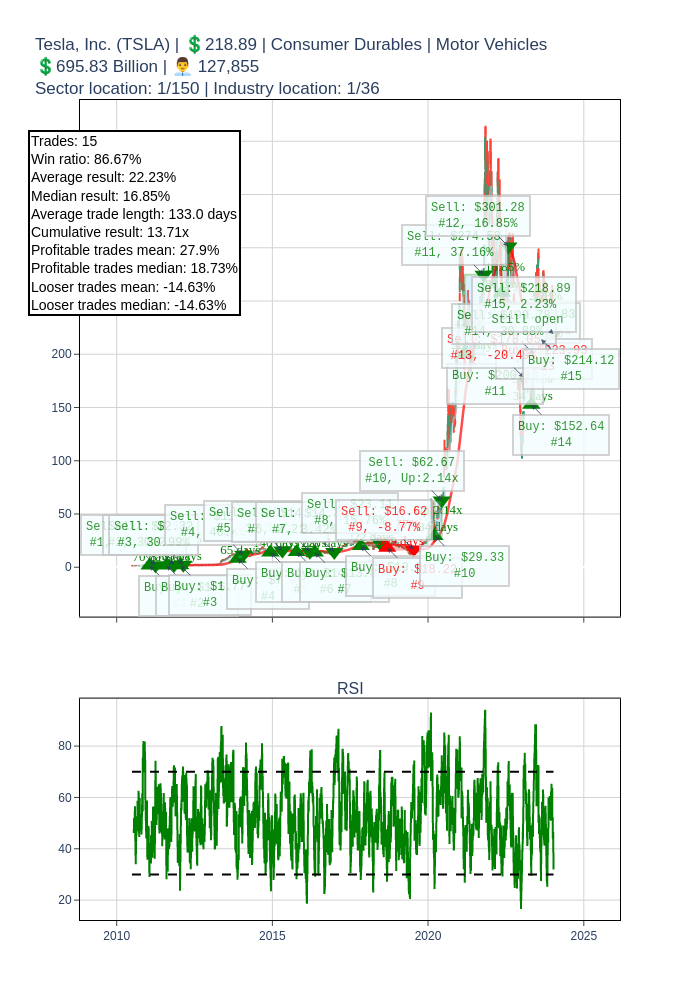700x1000 pixels.
Task: Select the 'Buy: $152.64 #14' annotation
Action: 561,434
